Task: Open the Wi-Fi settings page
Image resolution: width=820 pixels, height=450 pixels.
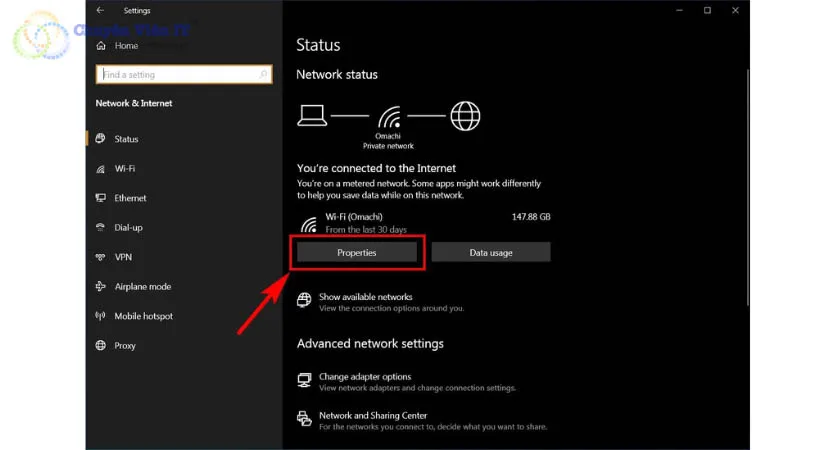Action: tap(125, 169)
